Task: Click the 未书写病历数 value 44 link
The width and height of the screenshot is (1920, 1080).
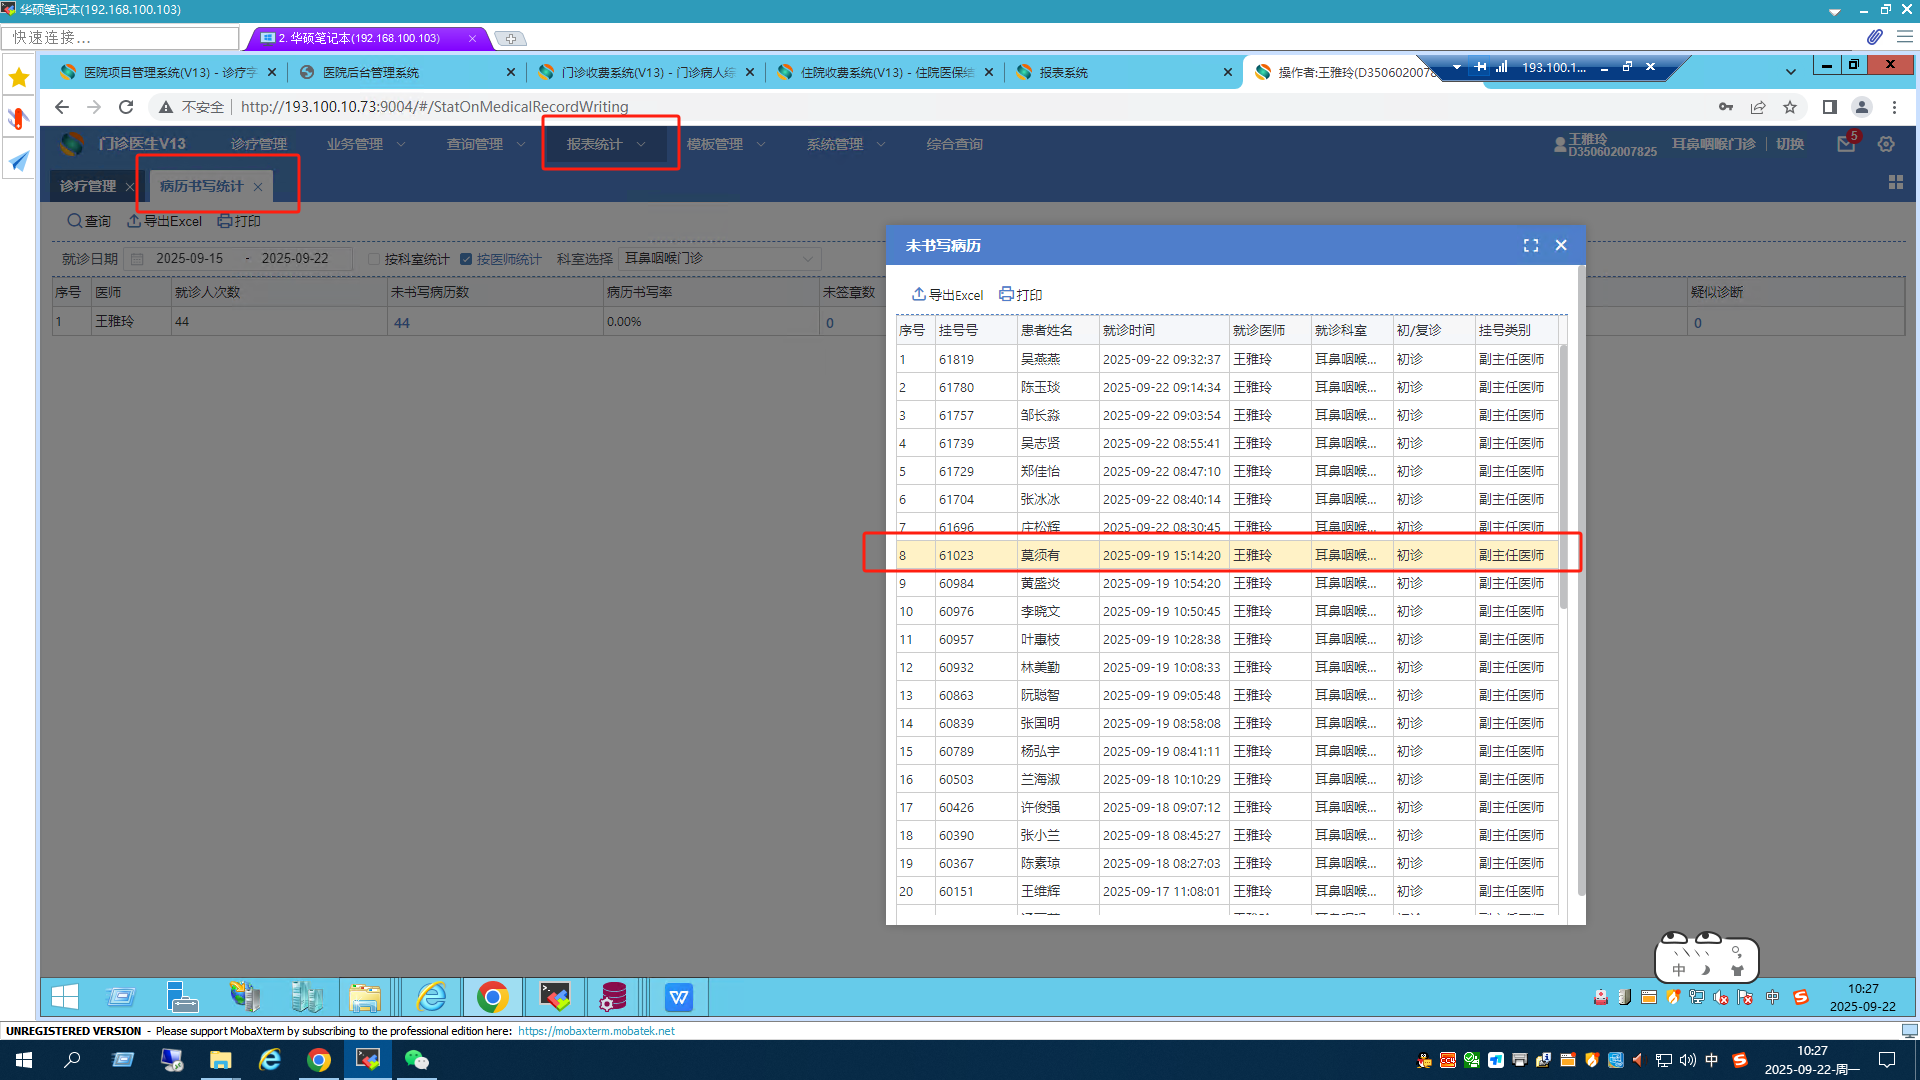Action: pos(401,323)
